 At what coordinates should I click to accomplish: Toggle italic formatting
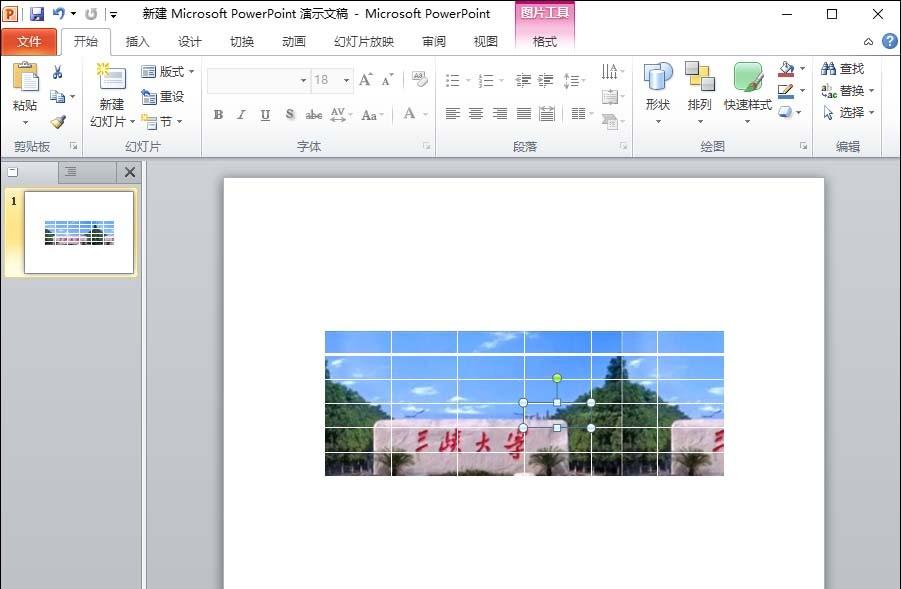tap(240, 115)
